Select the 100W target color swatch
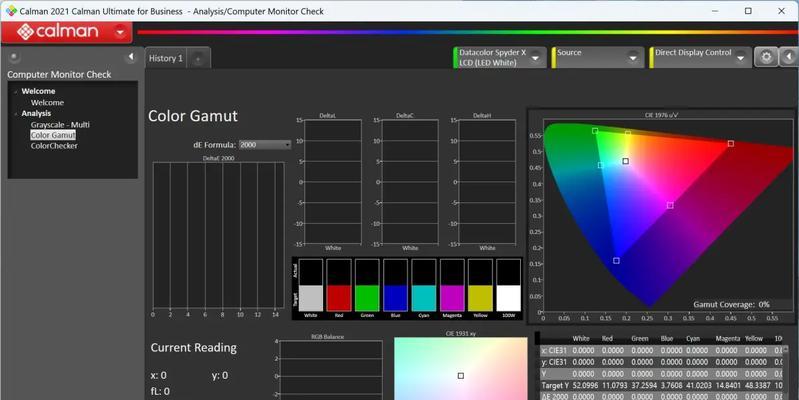This screenshot has height=400, width=799. pyautogui.click(x=509, y=298)
